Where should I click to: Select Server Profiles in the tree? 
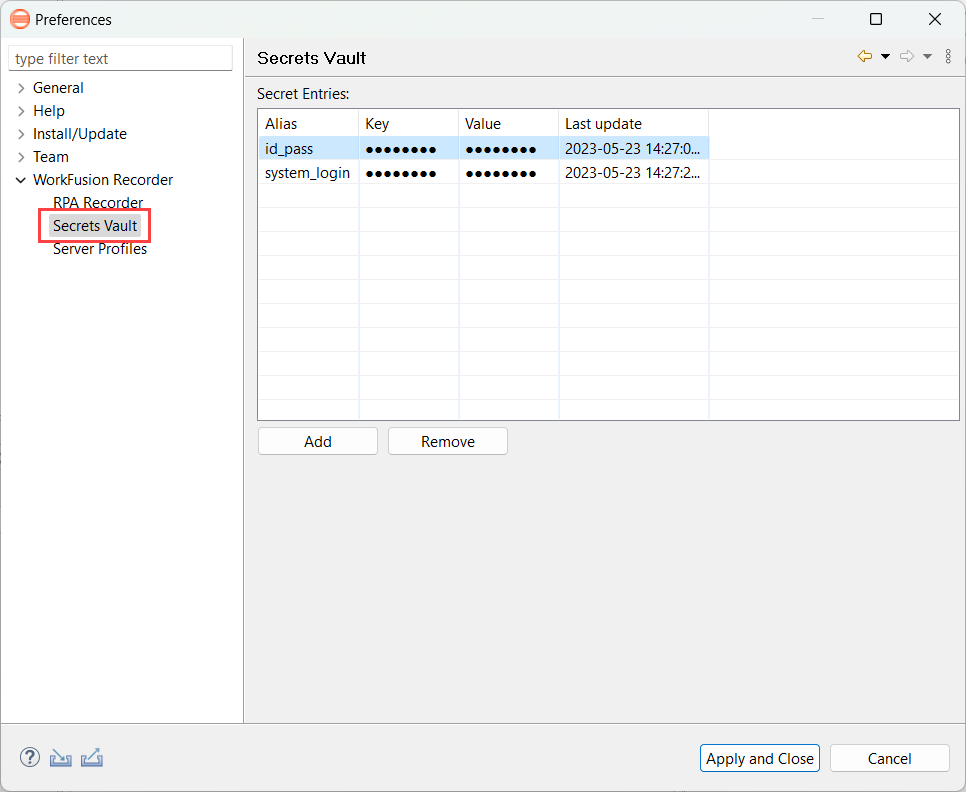pos(100,249)
